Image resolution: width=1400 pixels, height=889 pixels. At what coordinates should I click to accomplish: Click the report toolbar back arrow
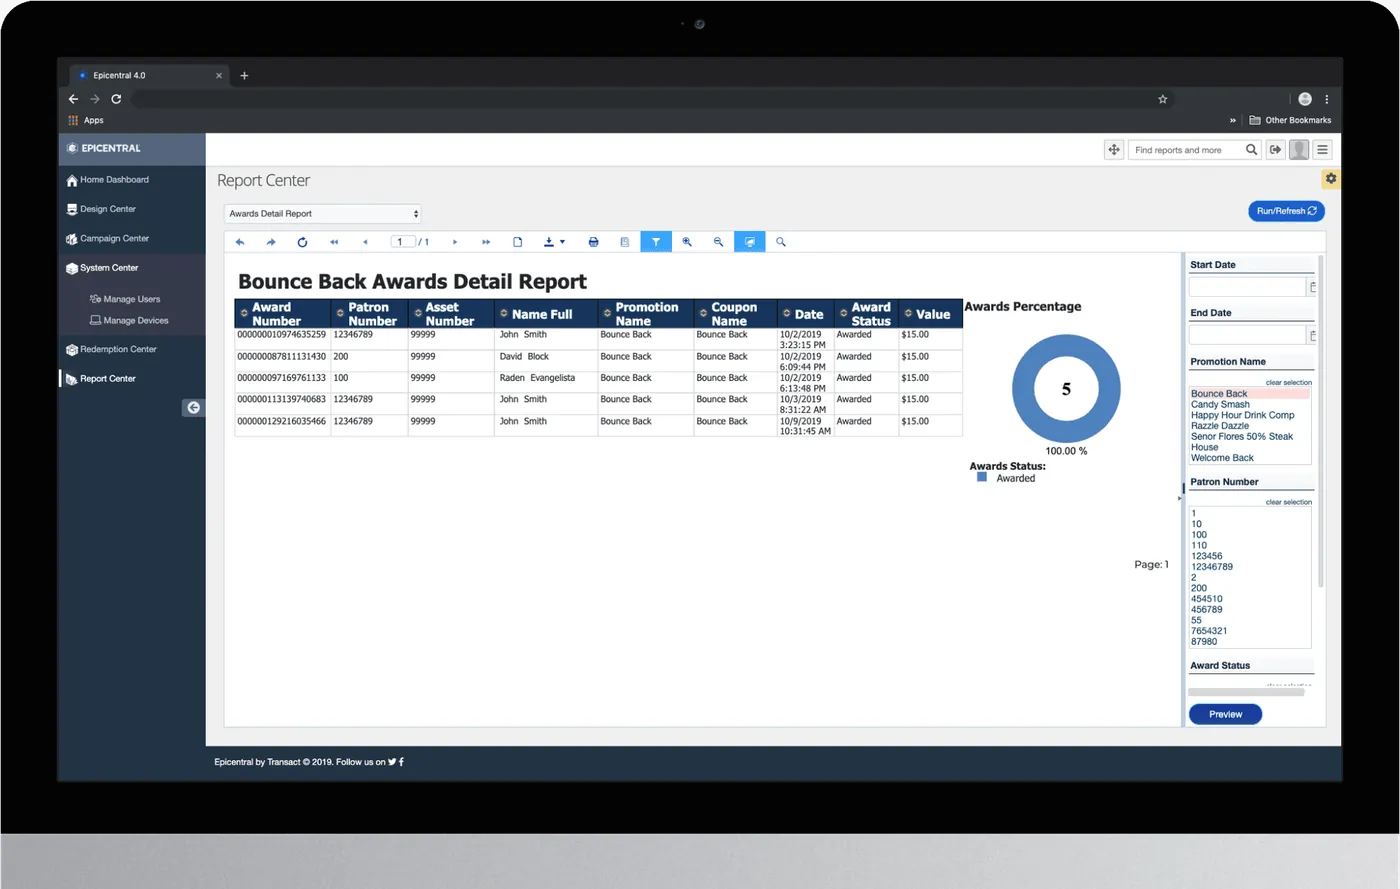(x=240, y=242)
